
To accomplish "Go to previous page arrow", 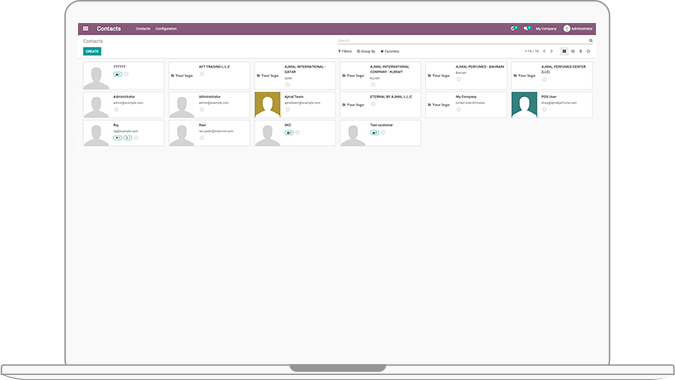I will [544, 51].
